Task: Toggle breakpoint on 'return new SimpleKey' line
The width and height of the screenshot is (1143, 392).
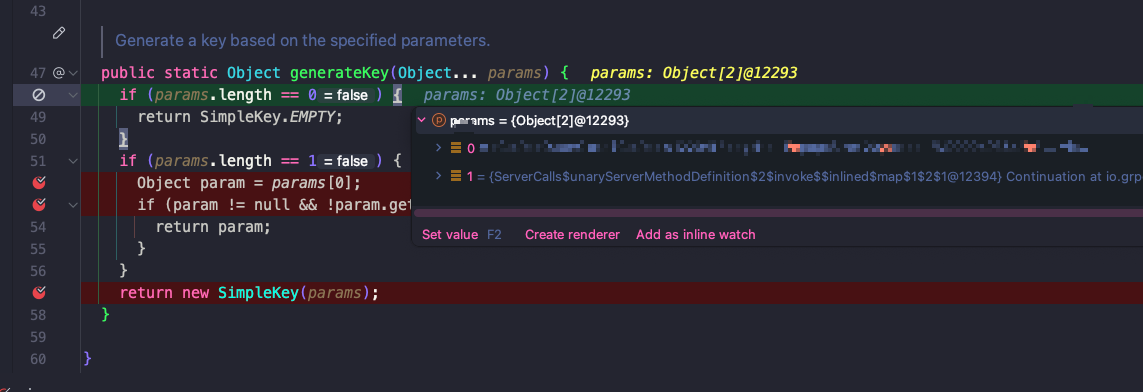Action: click(x=39, y=293)
